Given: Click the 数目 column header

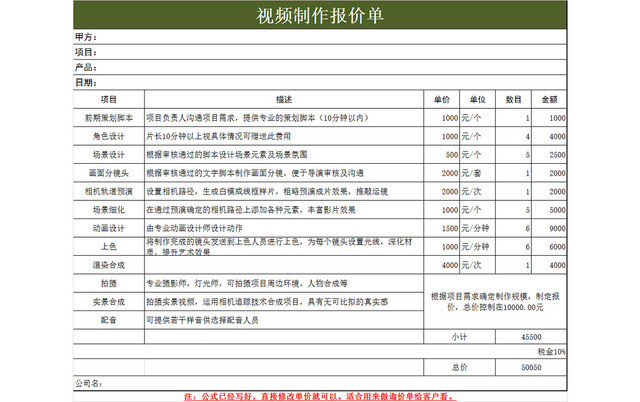Looking at the screenshot, I should tap(513, 99).
